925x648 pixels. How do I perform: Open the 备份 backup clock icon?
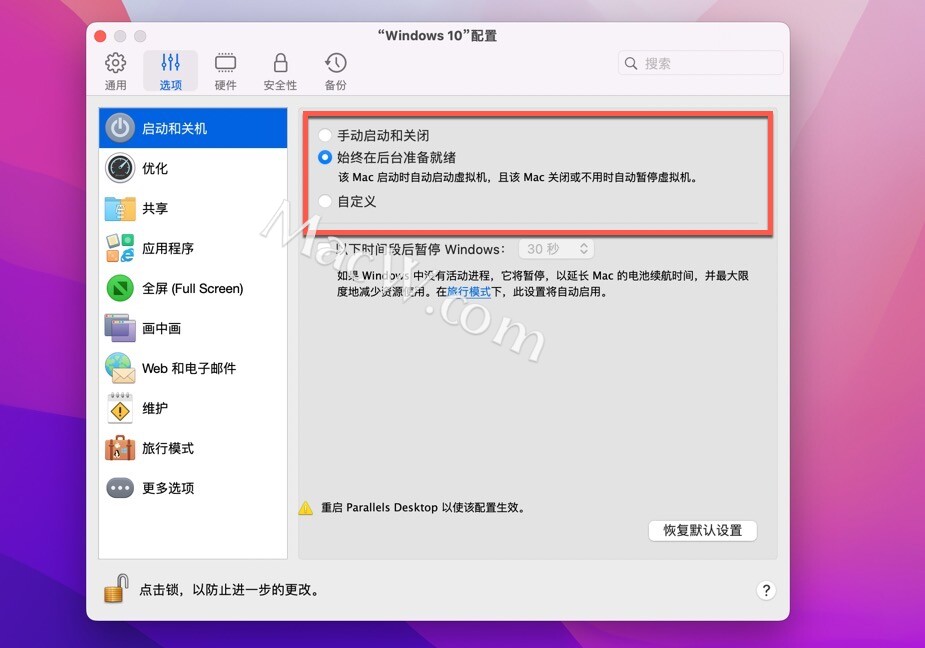[335, 63]
